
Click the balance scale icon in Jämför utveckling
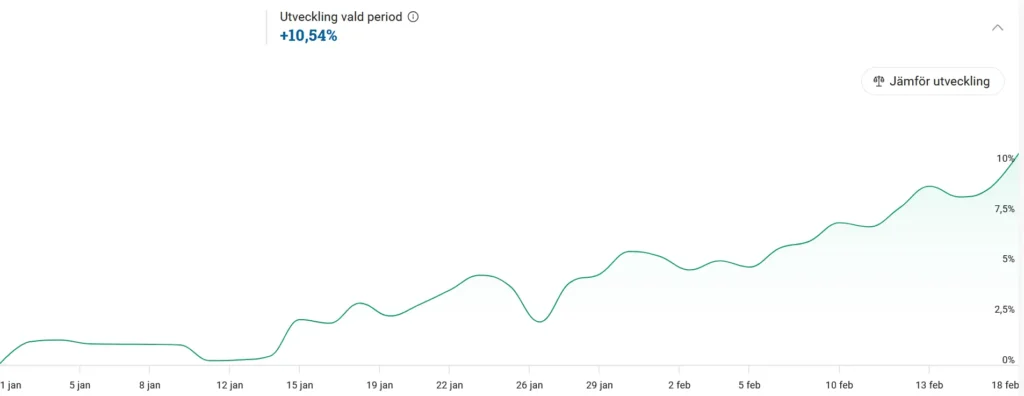click(879, 82)
